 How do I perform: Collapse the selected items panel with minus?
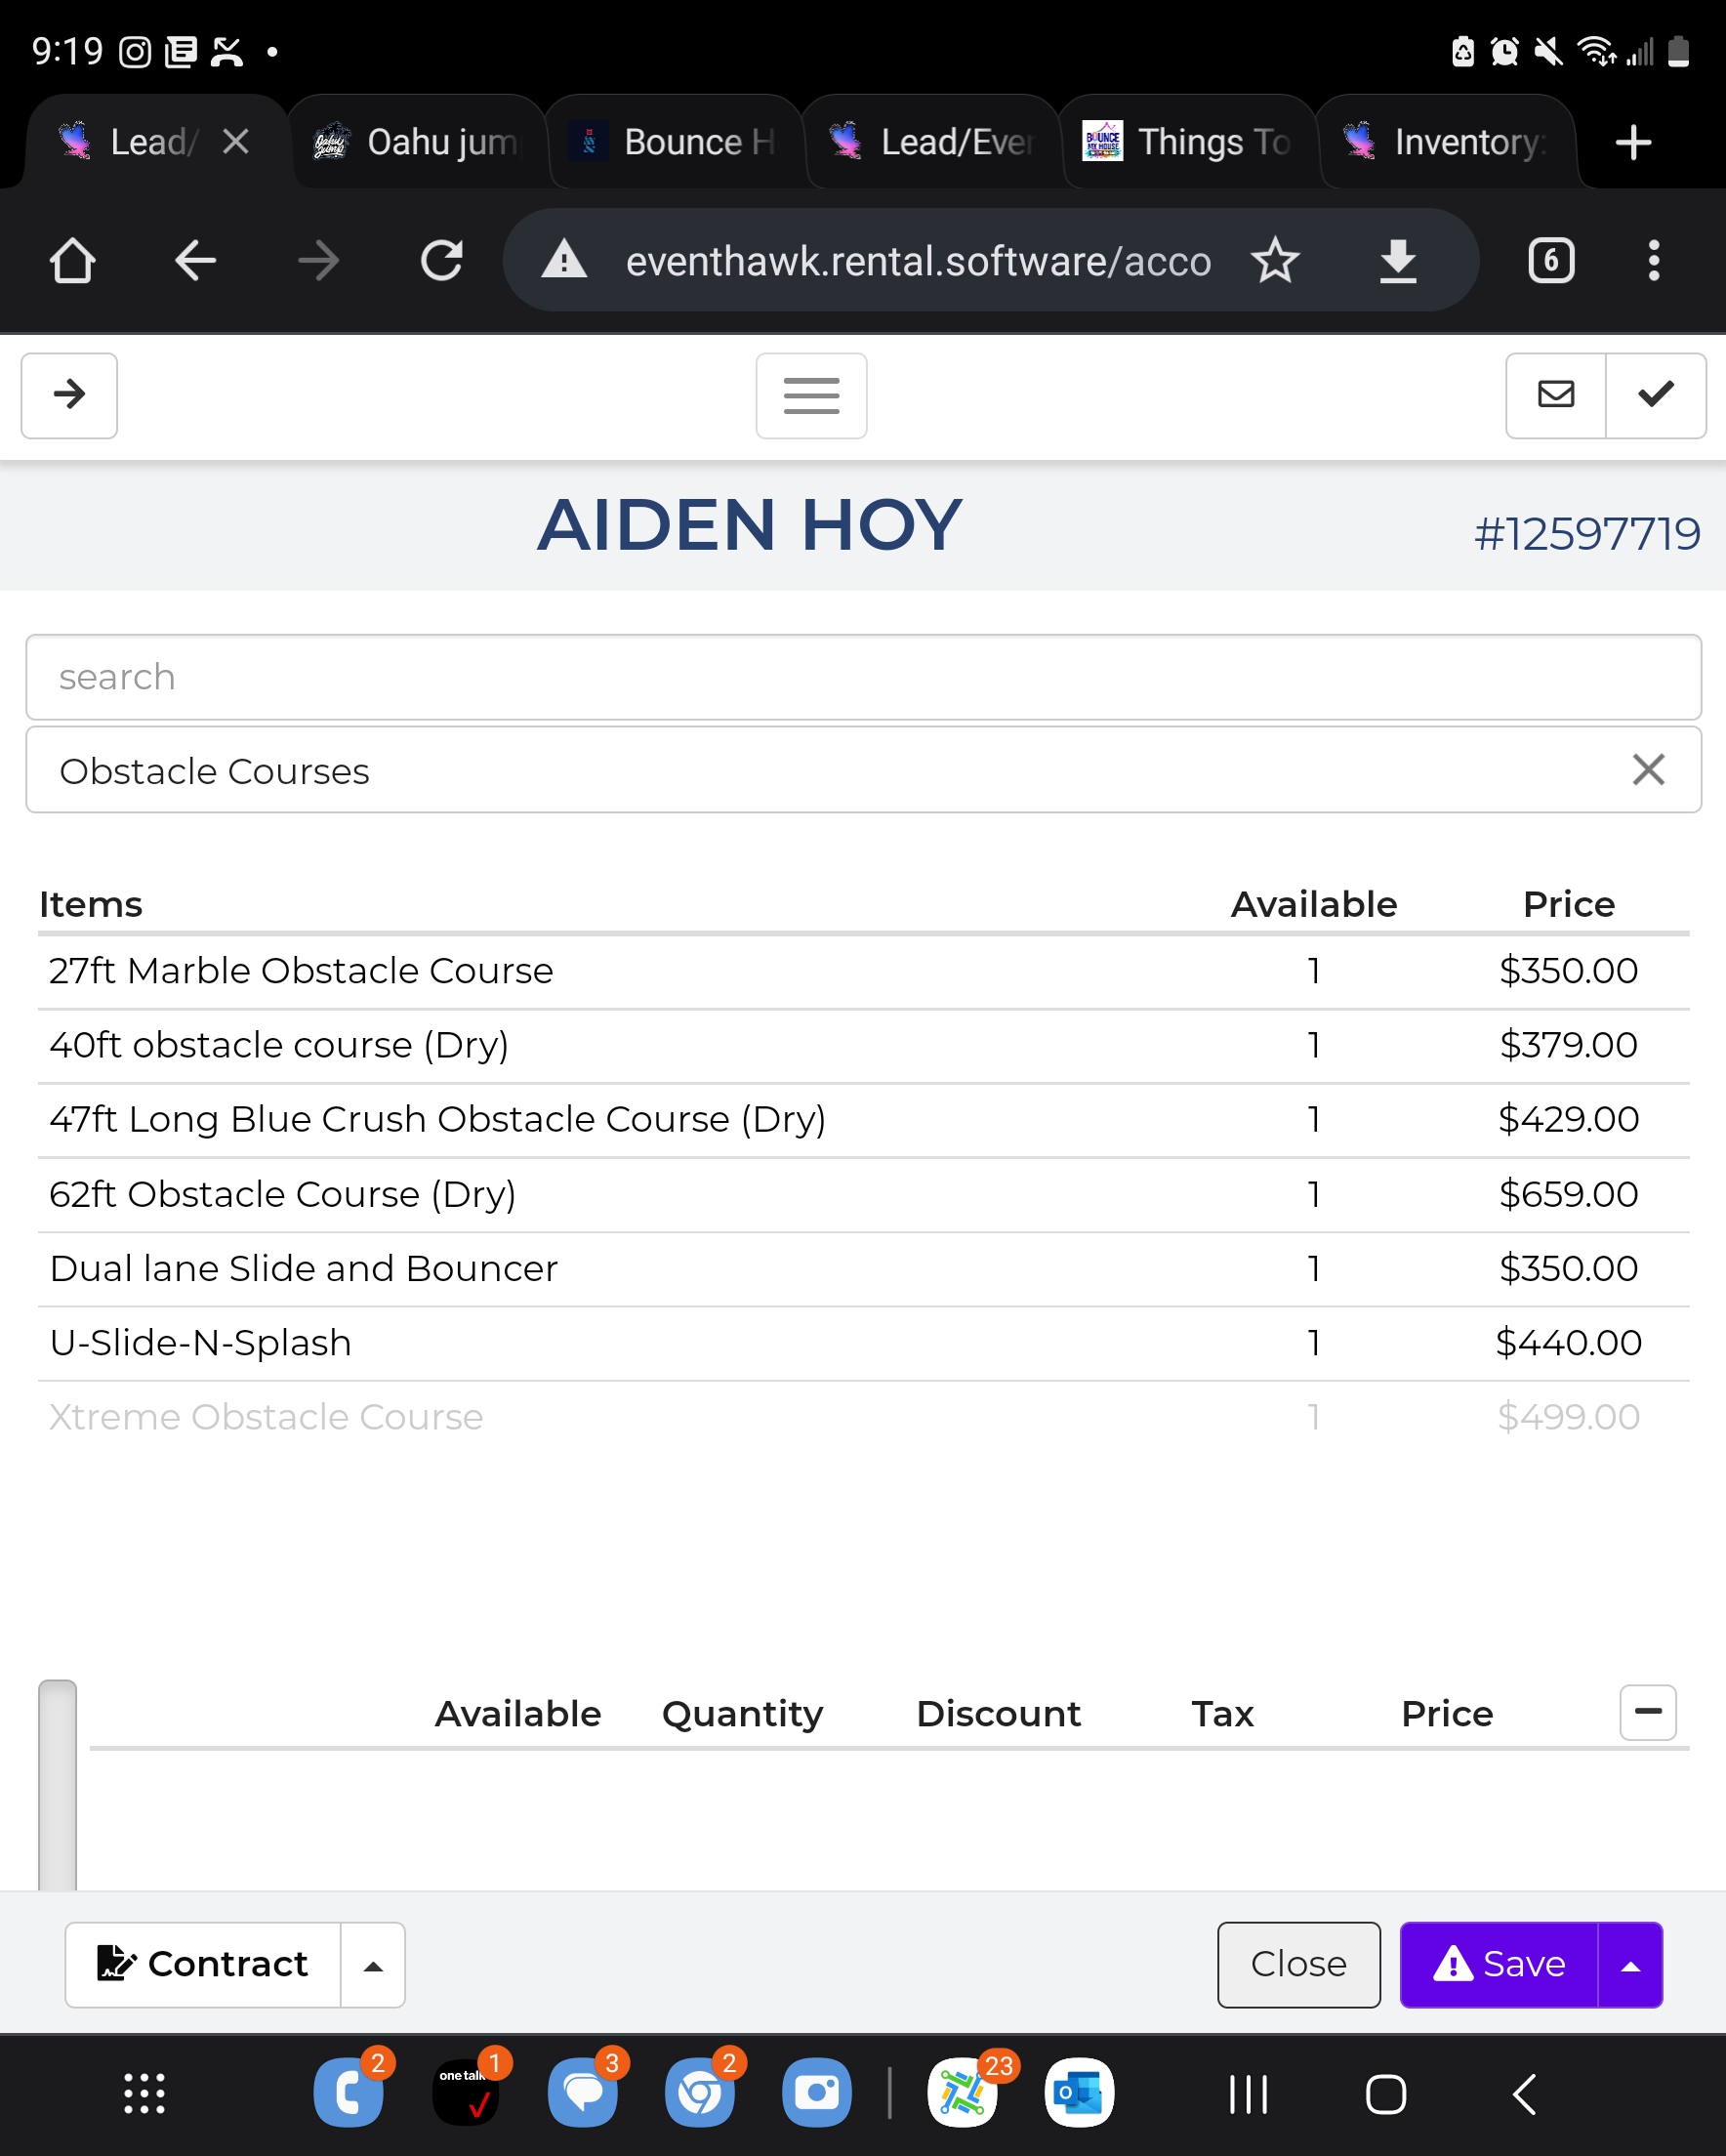1647,1712
